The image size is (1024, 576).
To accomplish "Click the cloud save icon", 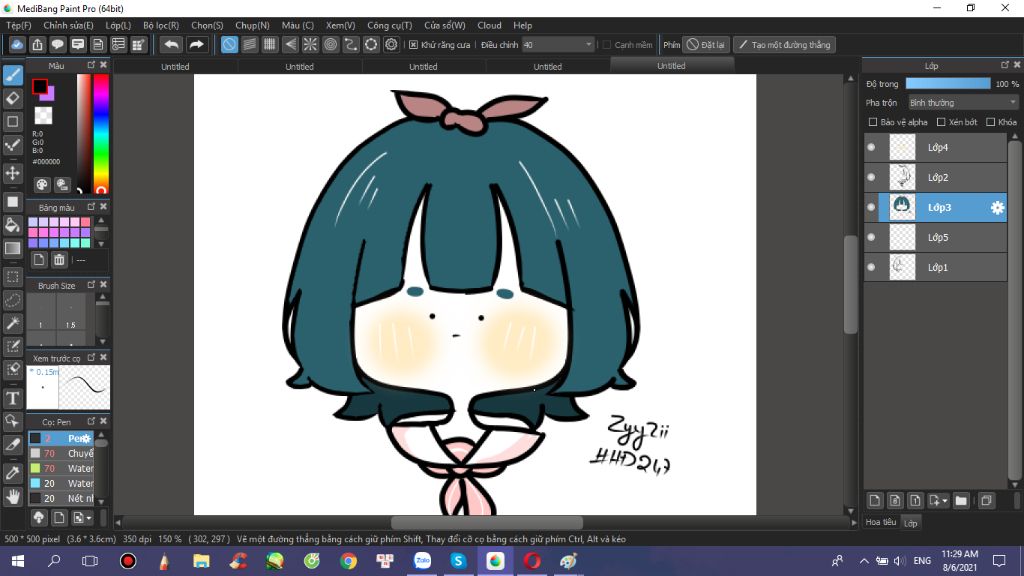I will pos(17,44).
